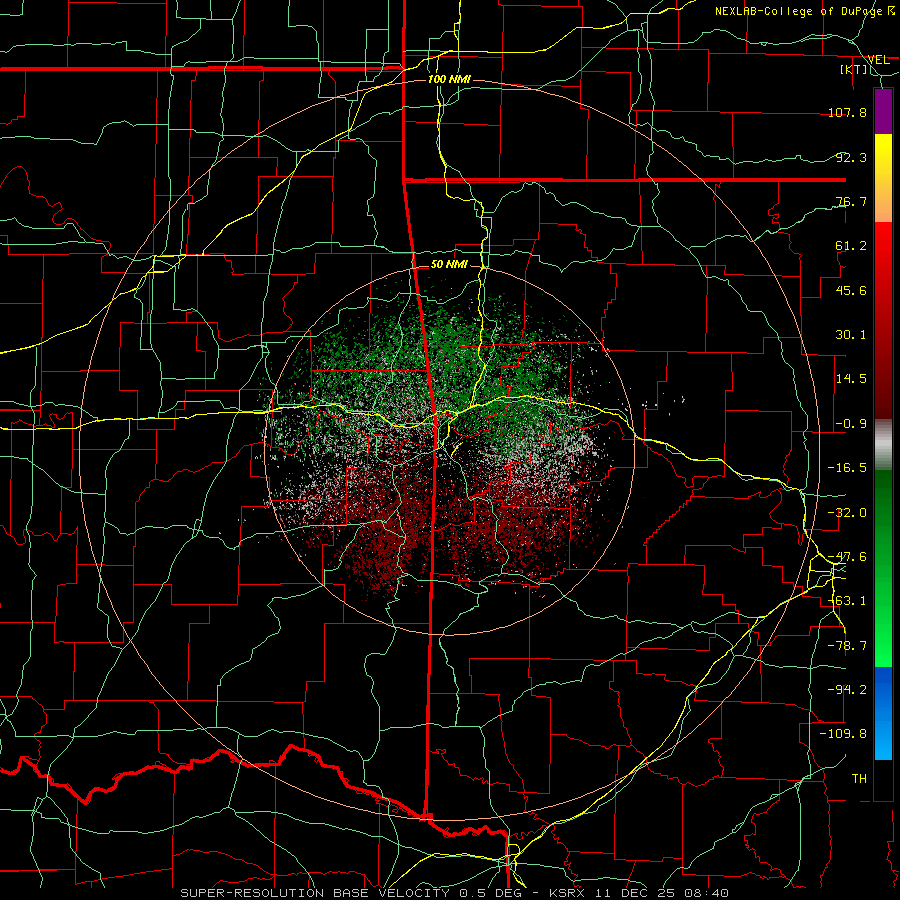Viewport: 900px width, 900px height.
Task: Click the -32.0 velocity scale value
Action: pyautogui.click(x=847, y=513)
